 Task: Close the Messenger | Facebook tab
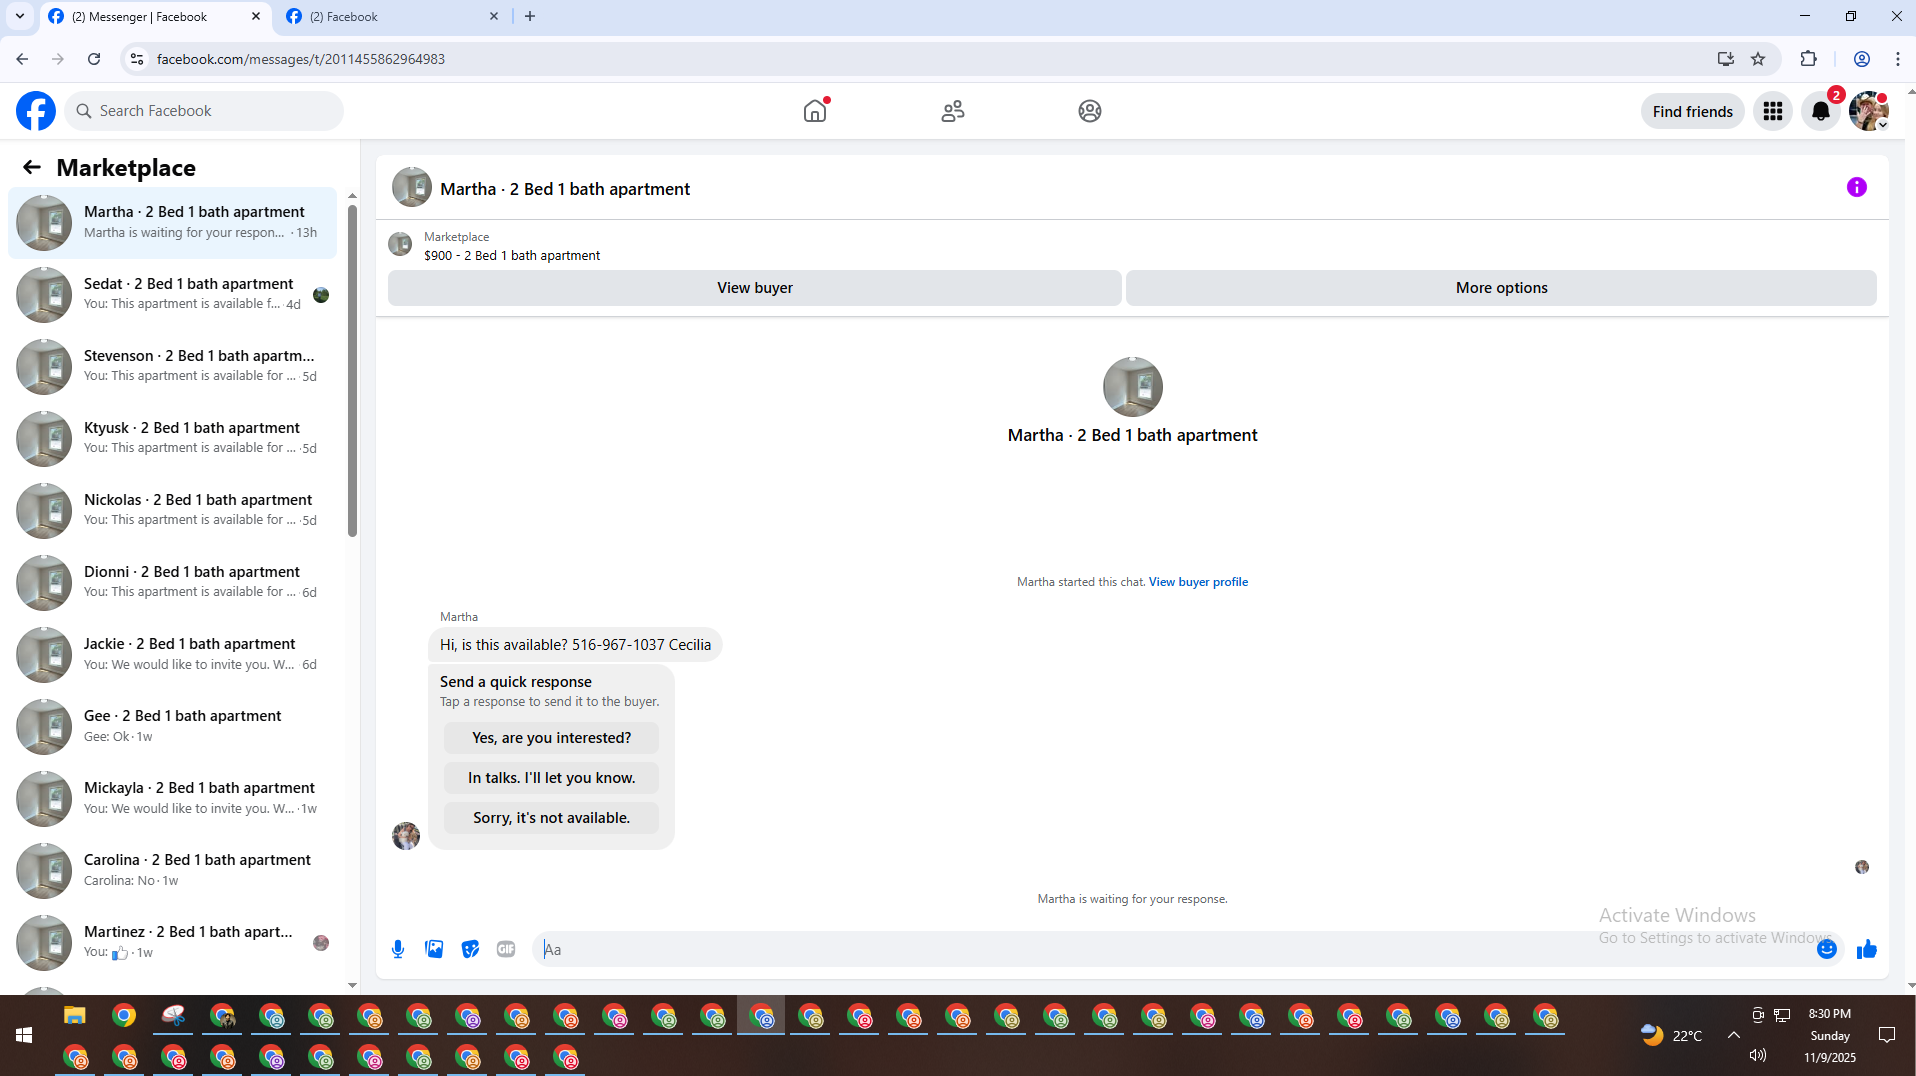coord(256,16)
